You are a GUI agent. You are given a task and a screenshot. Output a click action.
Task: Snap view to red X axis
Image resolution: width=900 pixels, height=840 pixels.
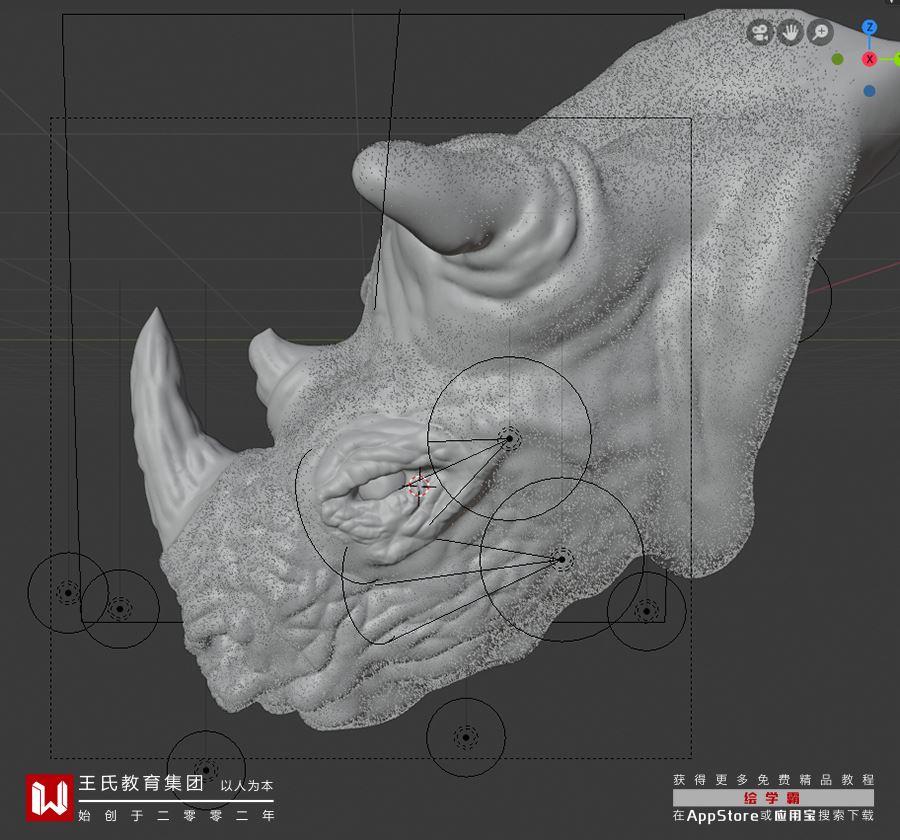(870, 59)
